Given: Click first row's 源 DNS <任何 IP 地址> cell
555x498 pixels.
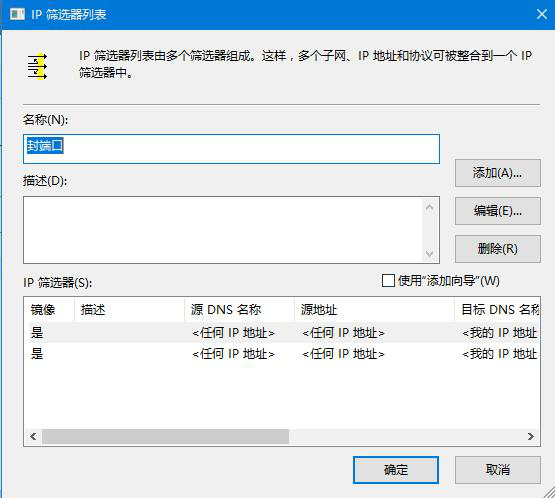Looking at the screenshot, I should point(234,333).
